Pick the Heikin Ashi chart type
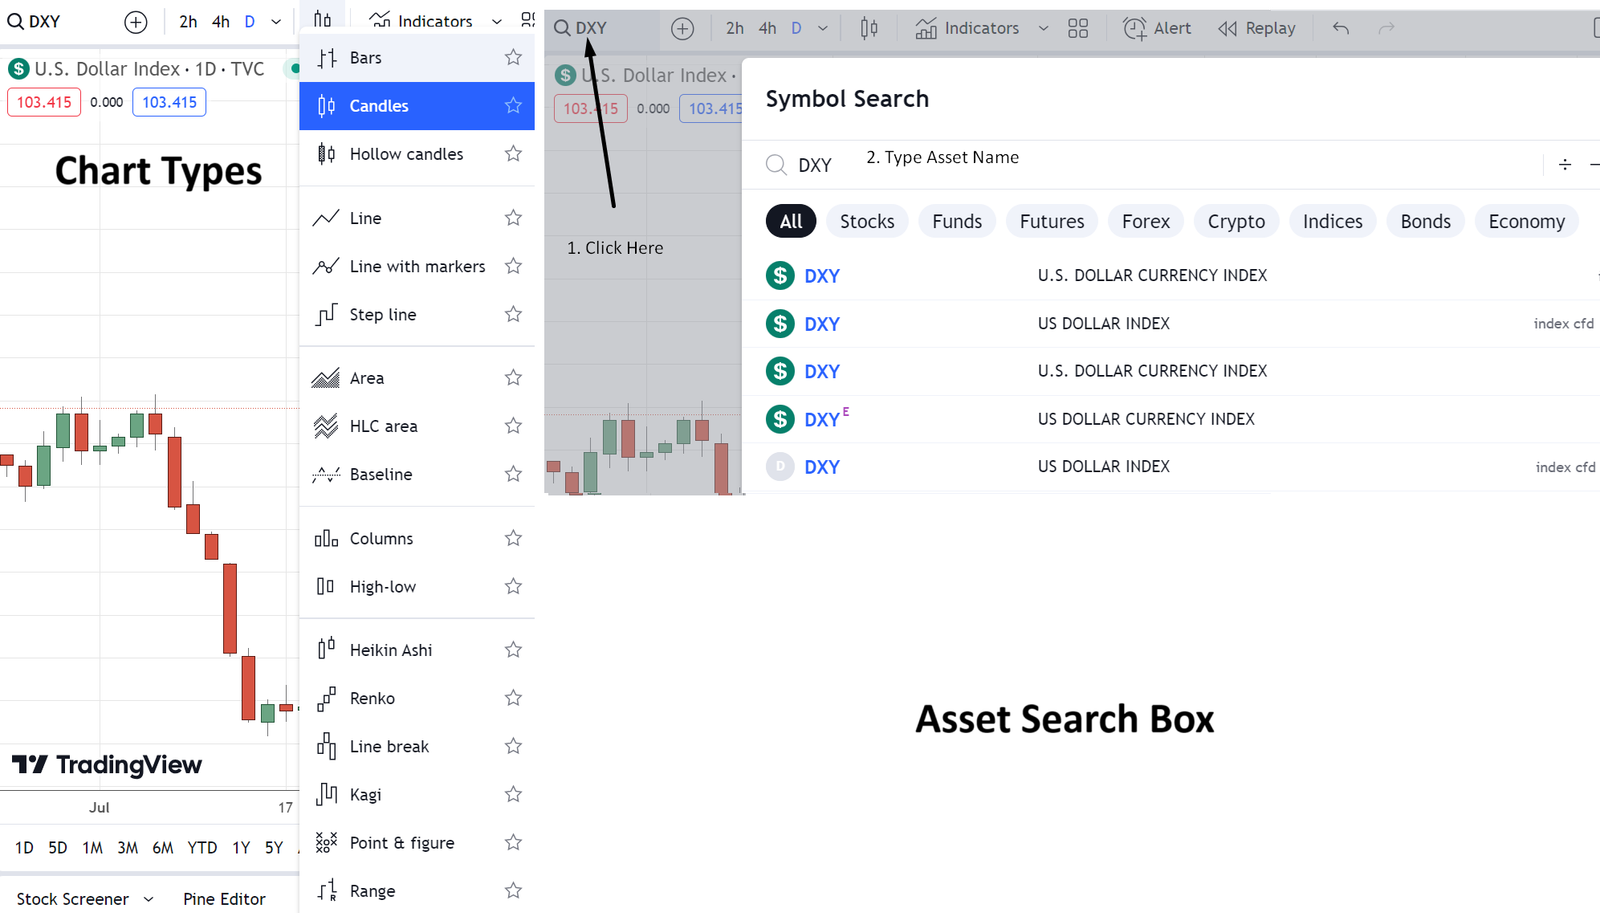1600x913 pixels. click(x=417, y=650)
